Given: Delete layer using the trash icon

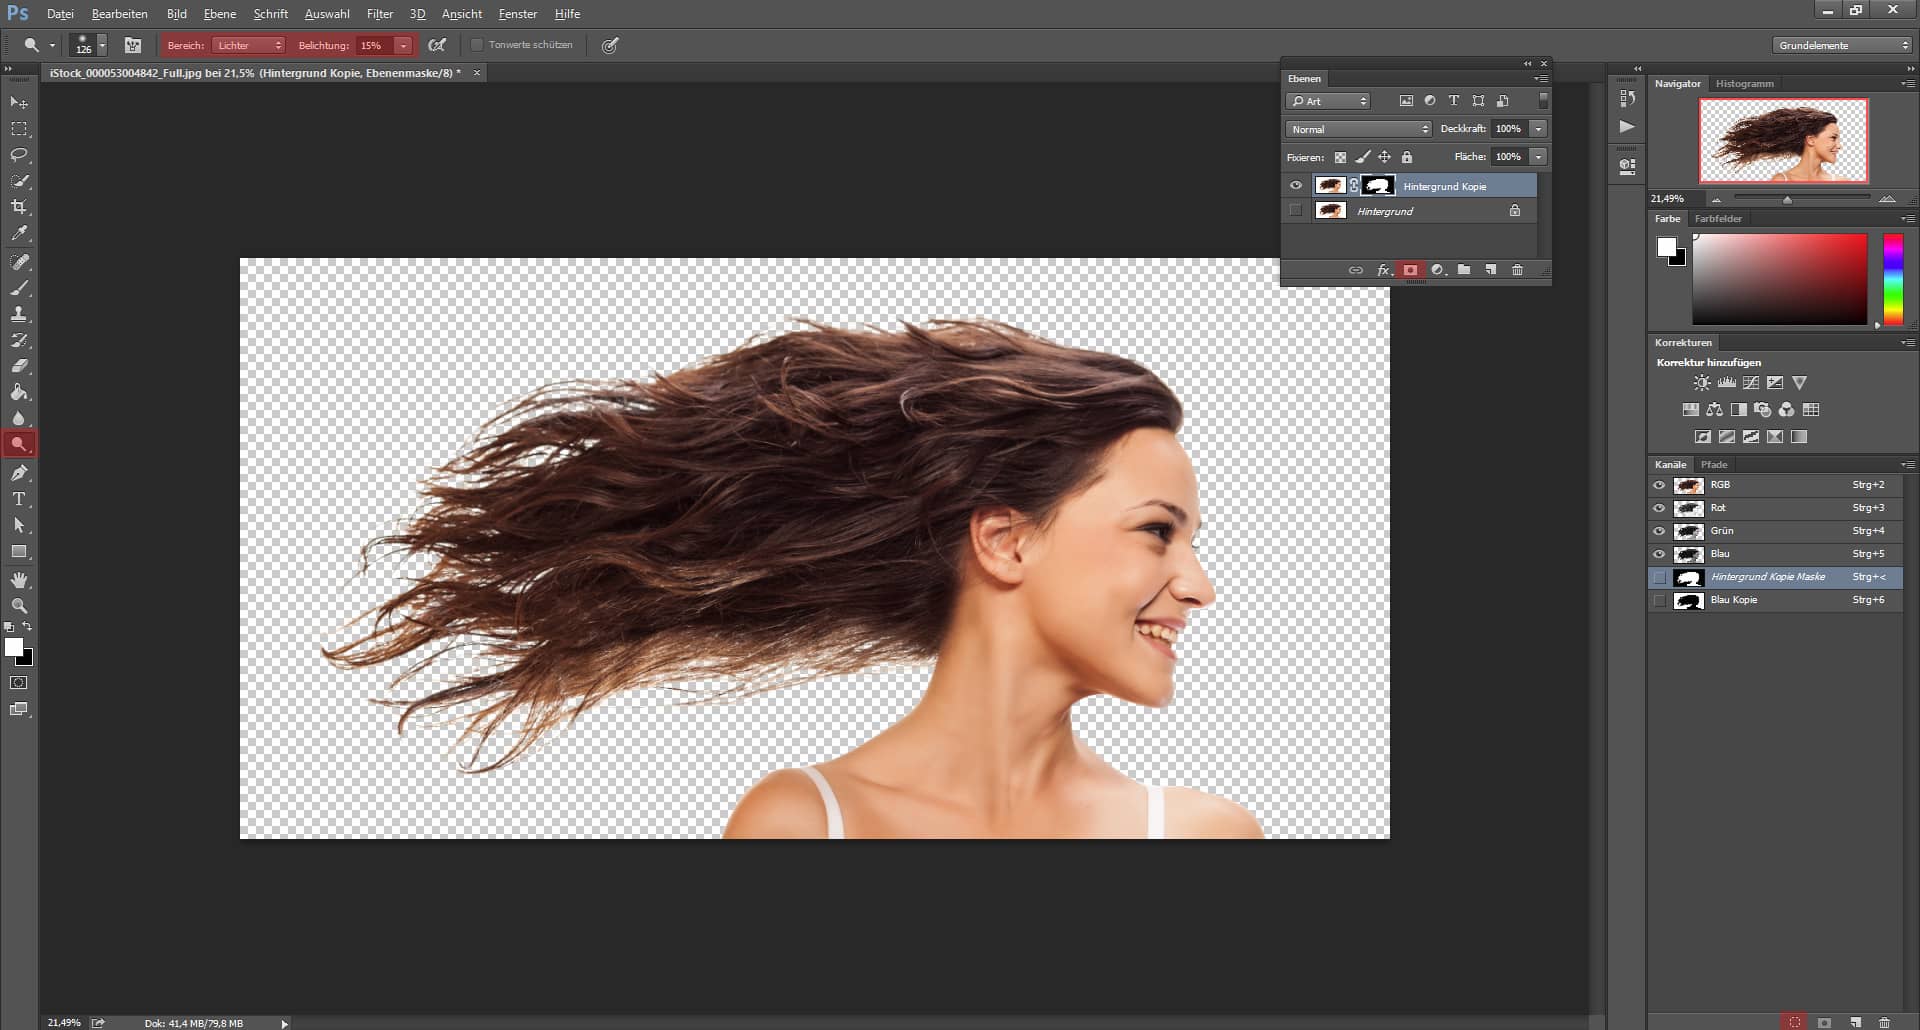Looking at the screenshot, I should [1517, 270].
